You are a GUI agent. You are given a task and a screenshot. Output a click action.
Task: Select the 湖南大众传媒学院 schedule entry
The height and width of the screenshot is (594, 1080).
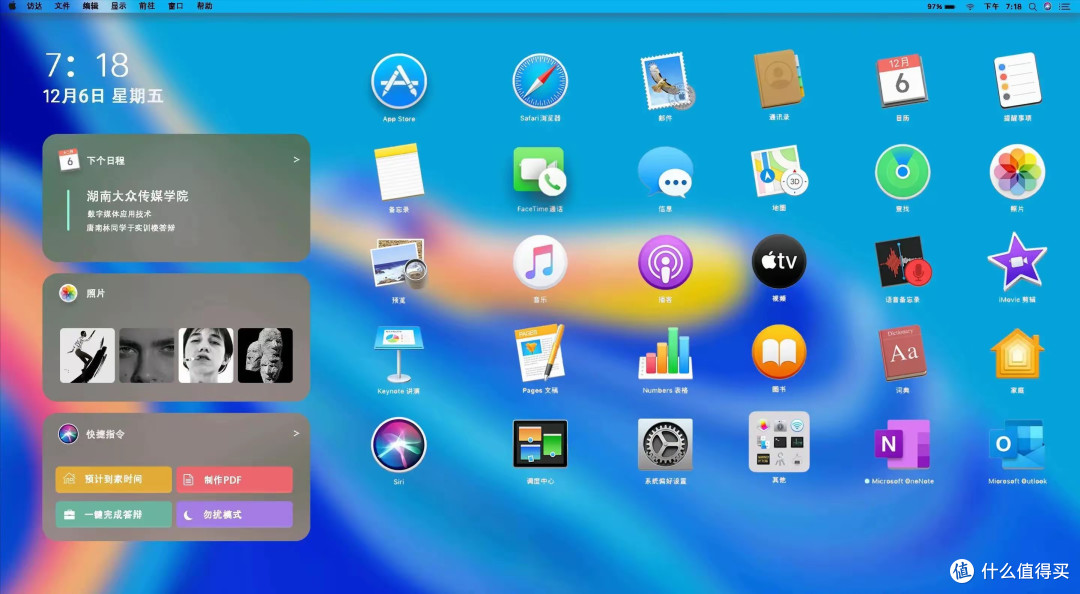tap(137, 196)
